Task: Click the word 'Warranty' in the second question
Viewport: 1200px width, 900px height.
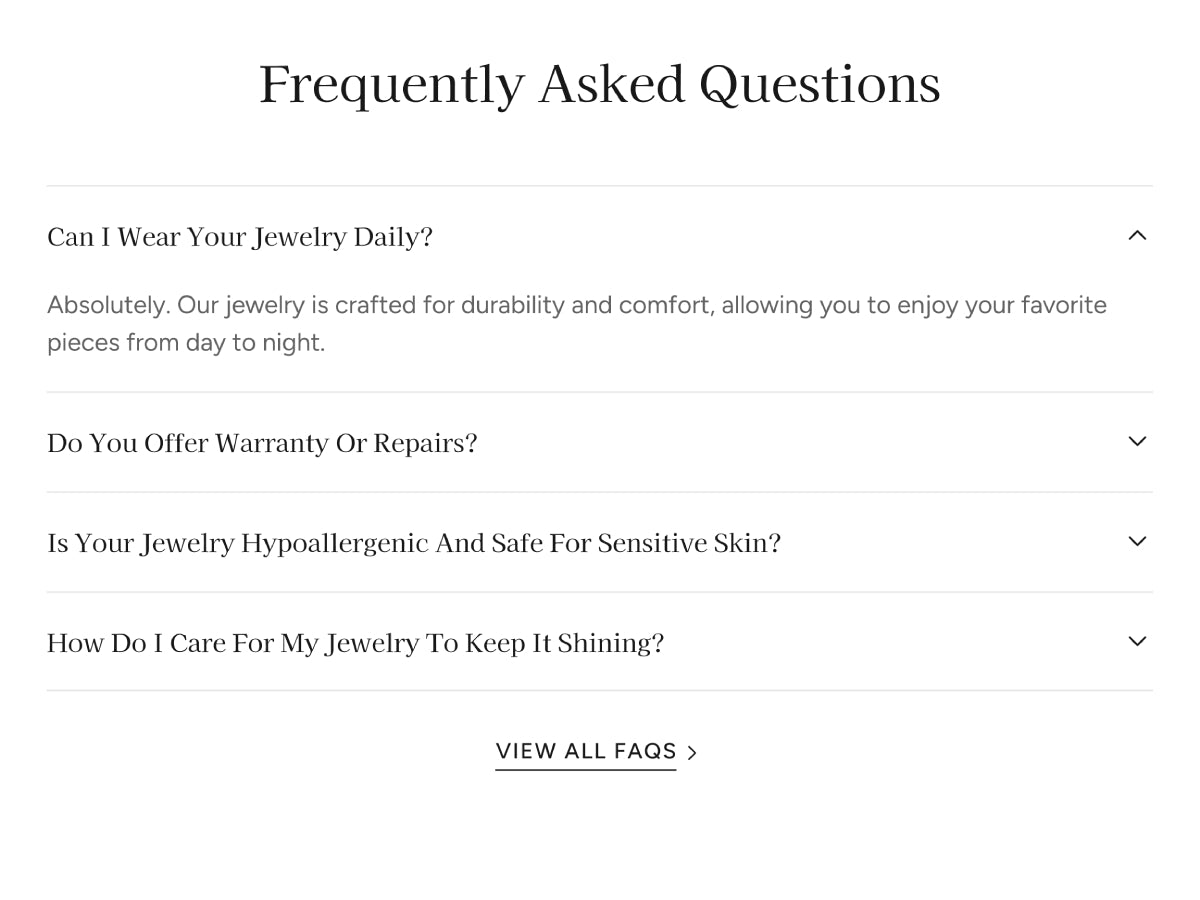Action: pos(271,443)
